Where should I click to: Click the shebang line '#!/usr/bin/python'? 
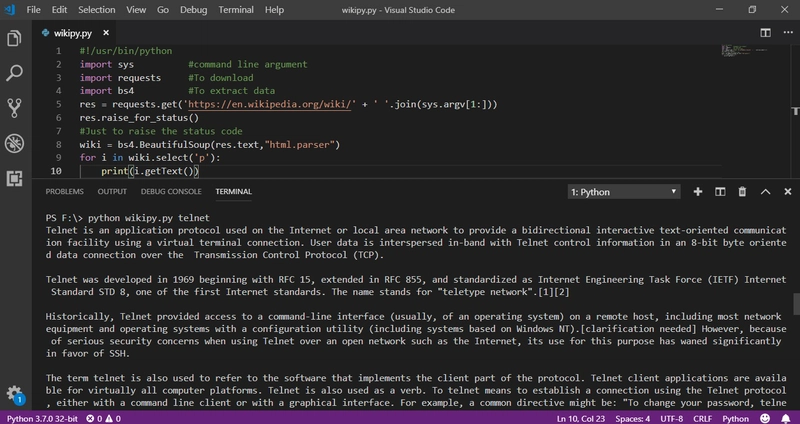pos(126,51)
